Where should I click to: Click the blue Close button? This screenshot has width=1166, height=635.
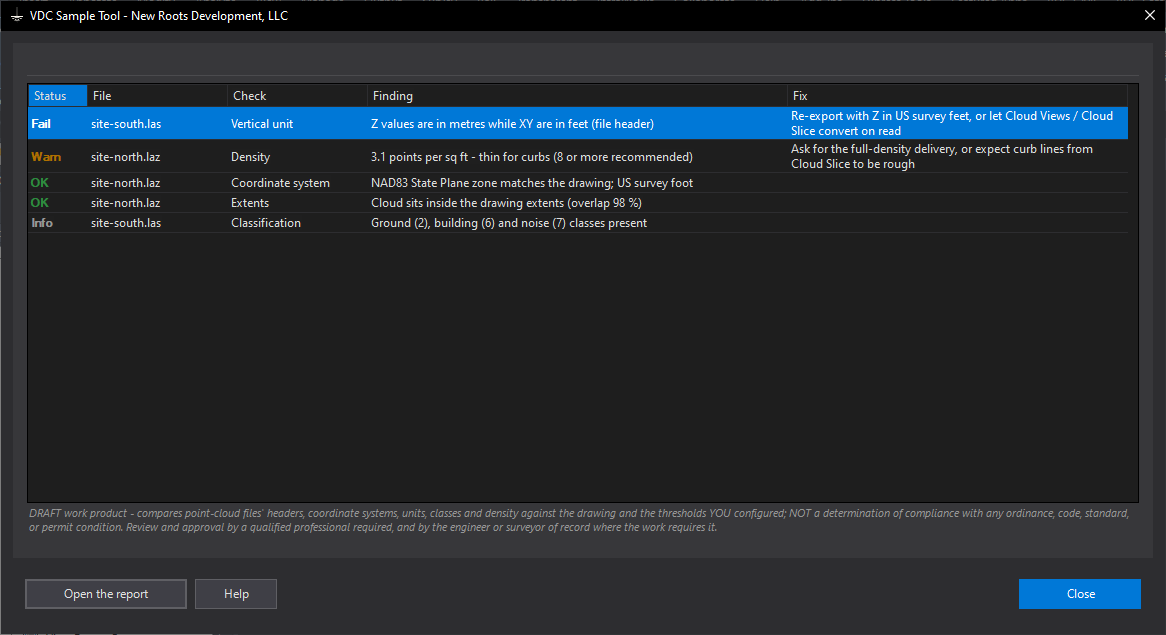point(1080,593)
